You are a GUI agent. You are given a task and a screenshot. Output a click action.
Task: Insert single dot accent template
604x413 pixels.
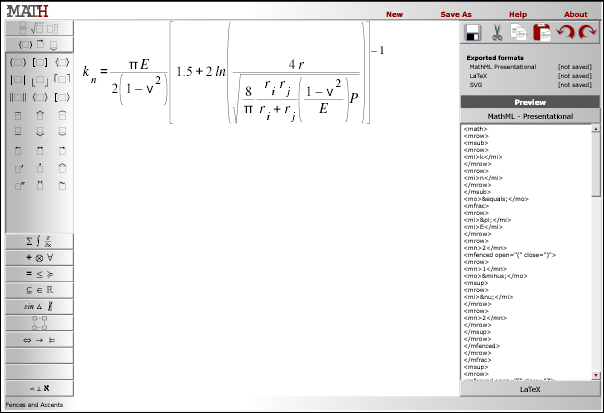tap(40, 168)
